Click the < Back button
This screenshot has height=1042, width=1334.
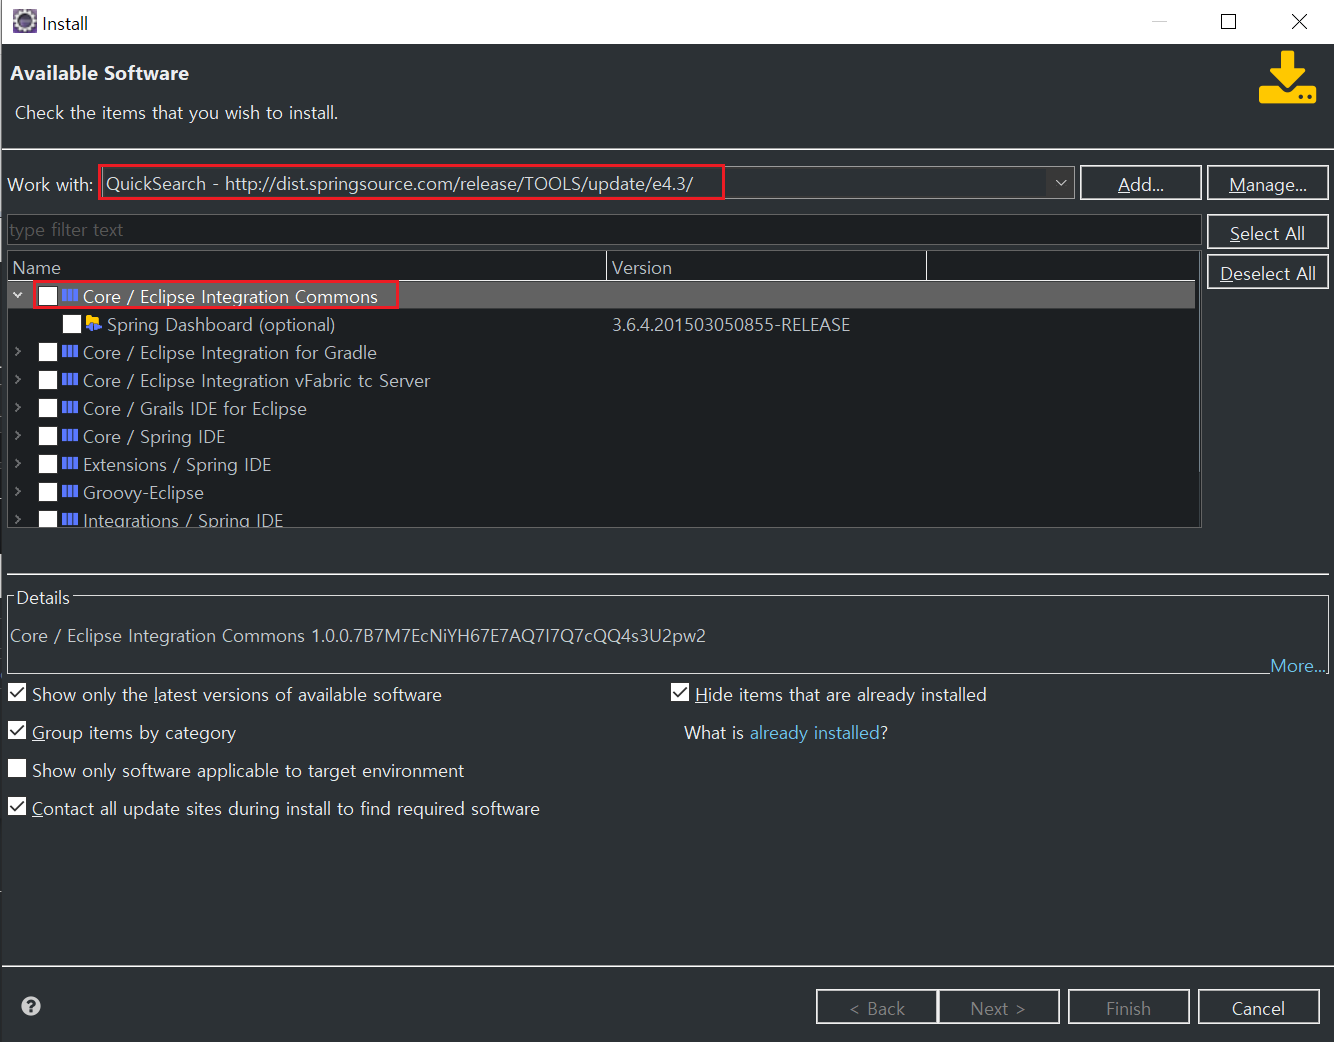(x=877, y=1007)
